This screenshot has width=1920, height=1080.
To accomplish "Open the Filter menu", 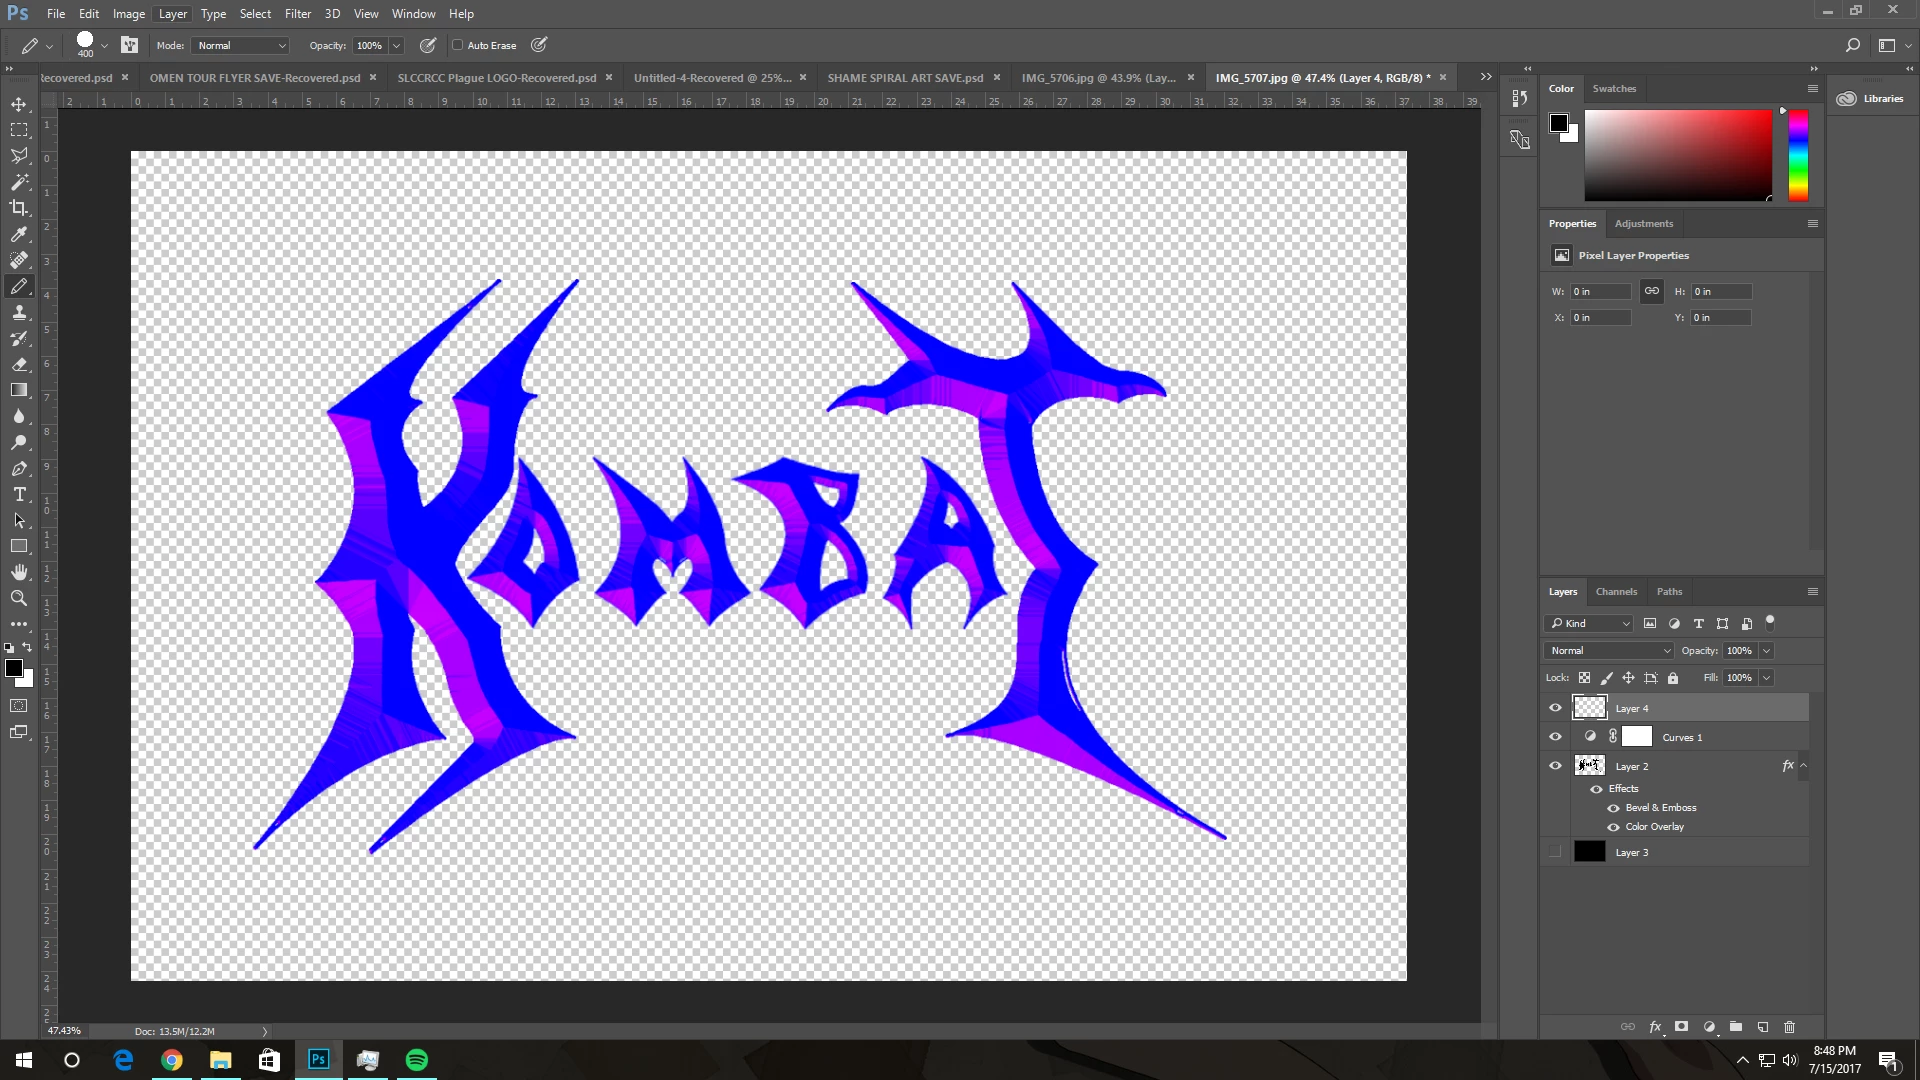I will 297,14.
